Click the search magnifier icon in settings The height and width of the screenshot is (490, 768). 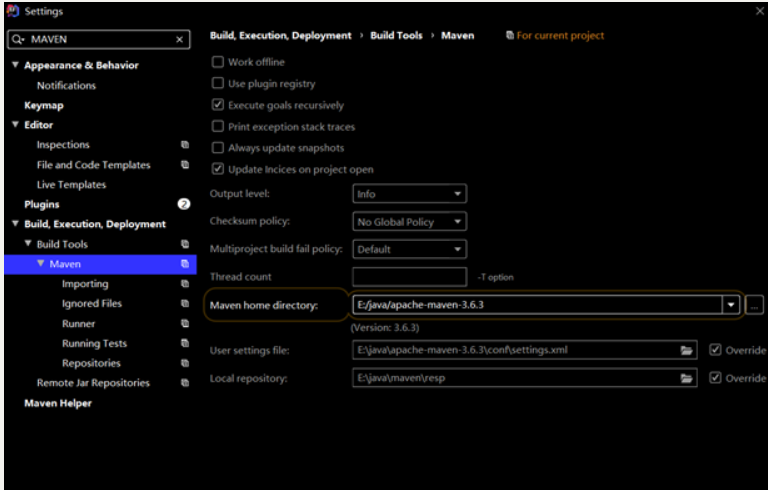tap(18, 40)
